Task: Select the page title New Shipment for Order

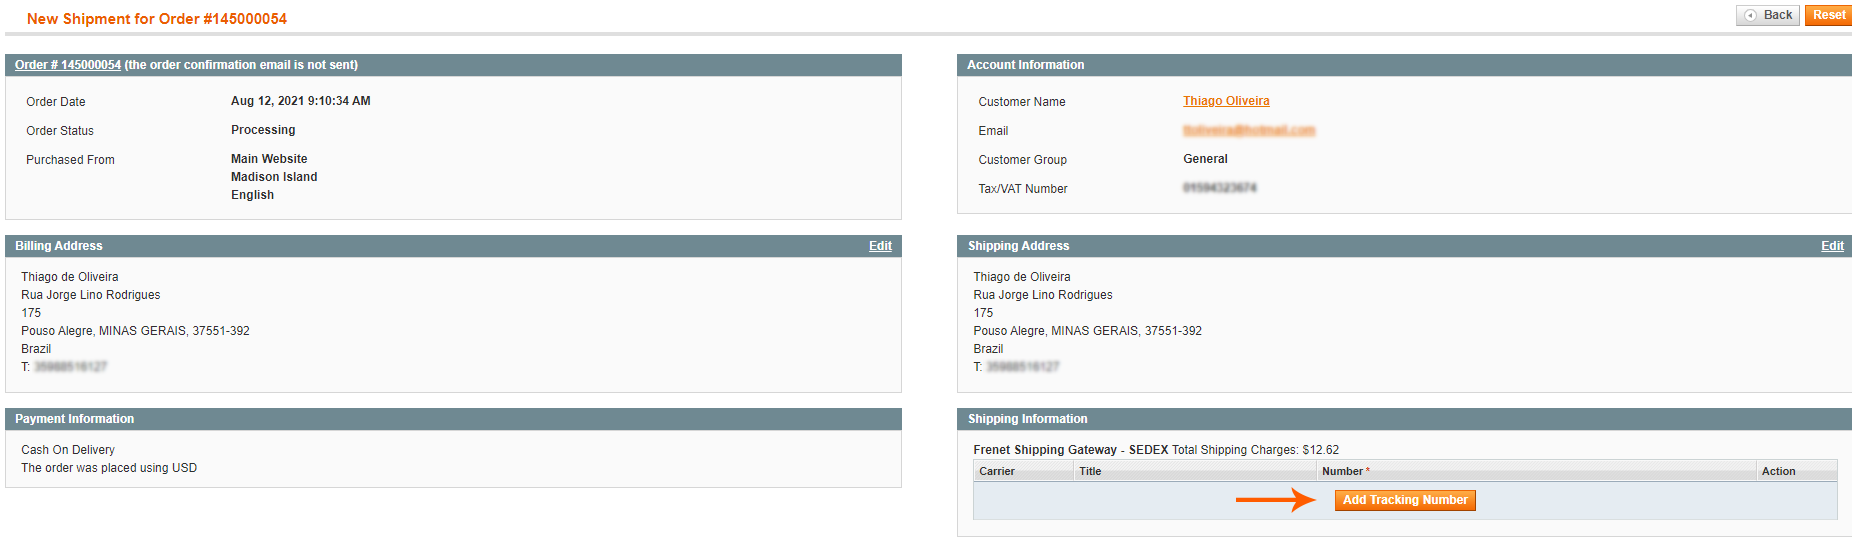Action: click(157, 19)
